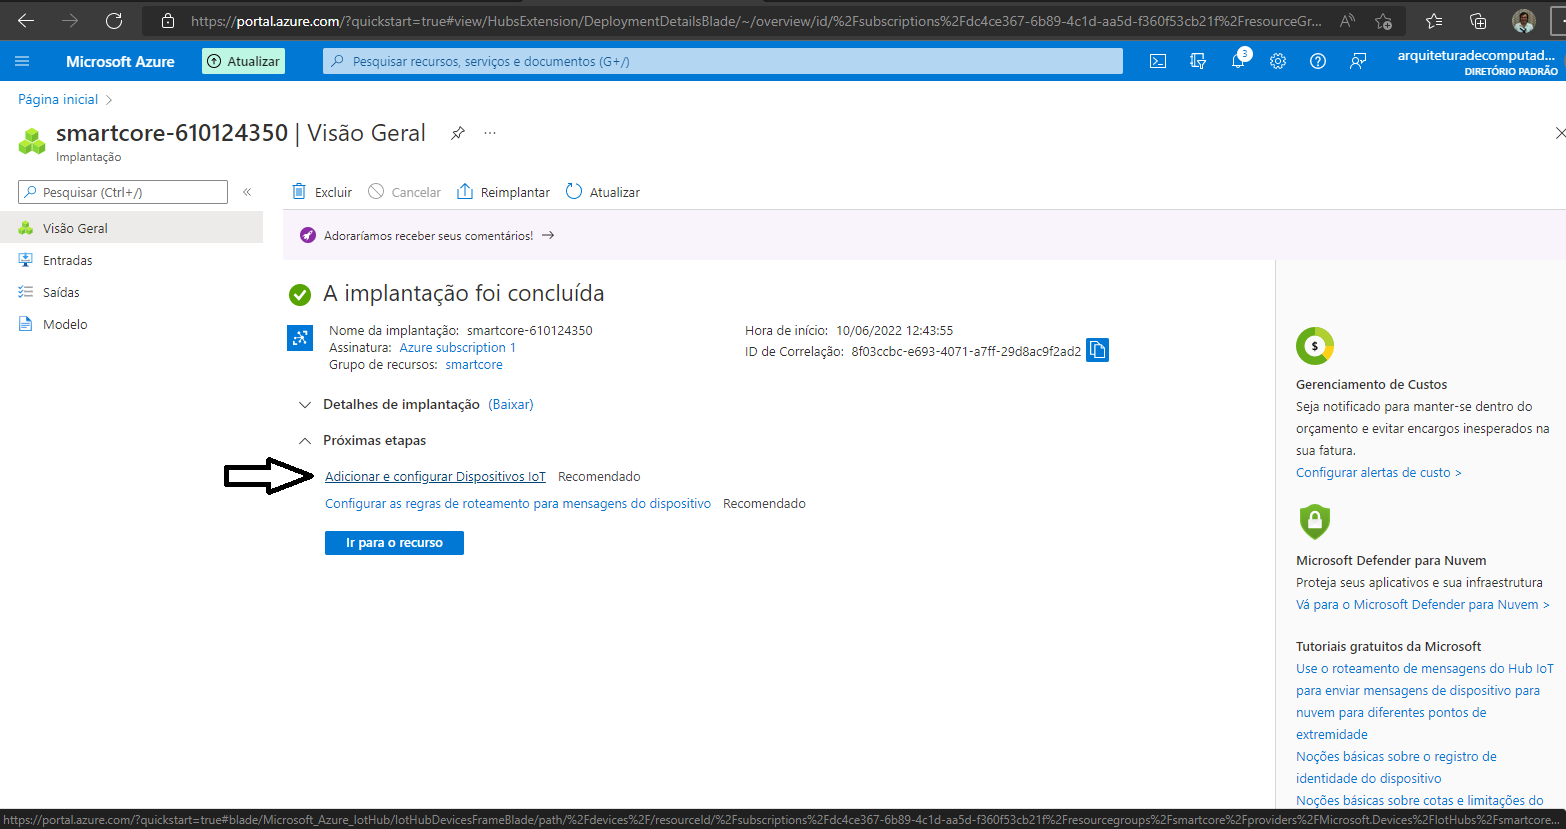This screenshot has height=829, width=1566.
Task: Copy the Correlation ID to clipboard
Action: (1097, 350)
